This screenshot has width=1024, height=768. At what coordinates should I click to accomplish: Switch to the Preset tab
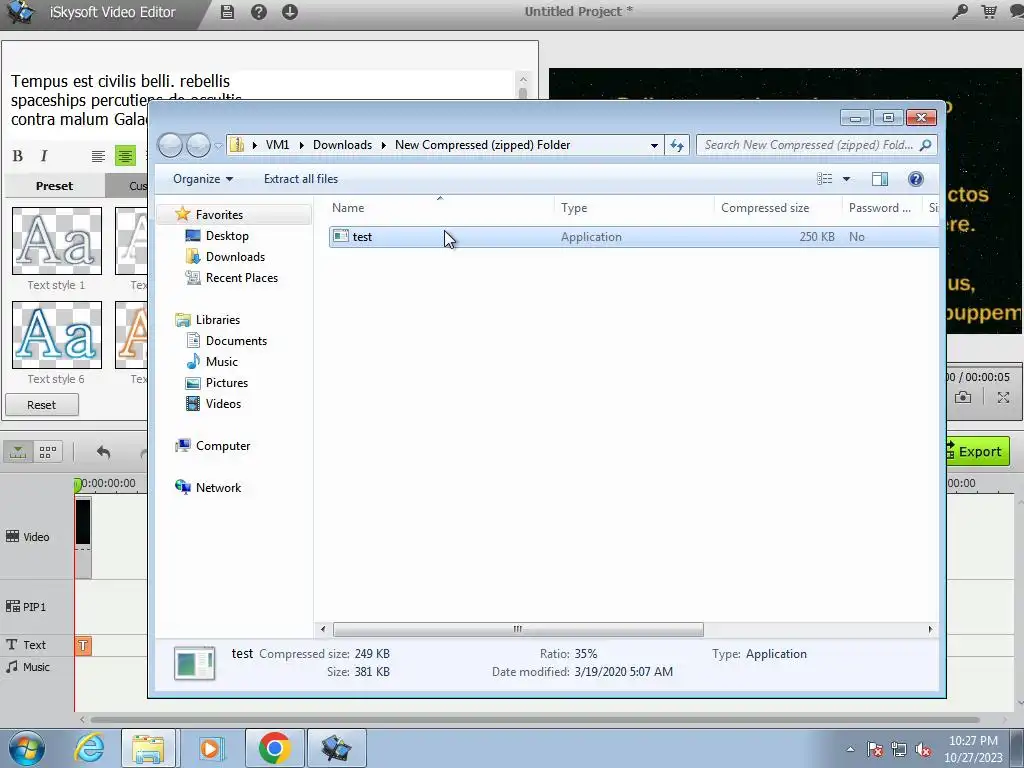[54, 186]
